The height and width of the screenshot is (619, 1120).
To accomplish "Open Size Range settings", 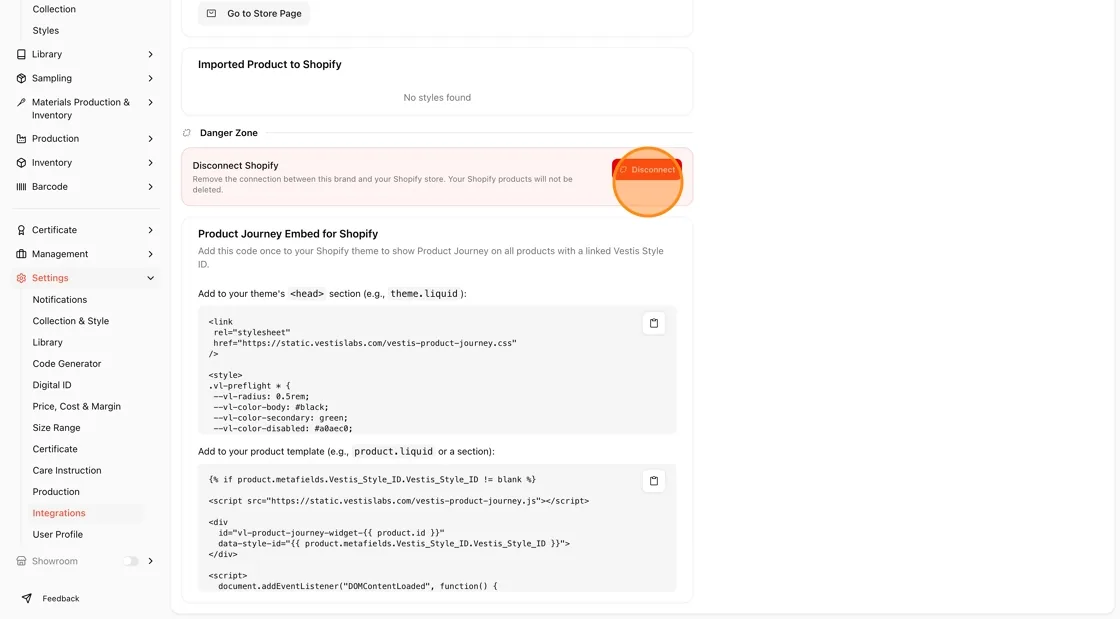I will pyautogui.click(x=56, y=428).
